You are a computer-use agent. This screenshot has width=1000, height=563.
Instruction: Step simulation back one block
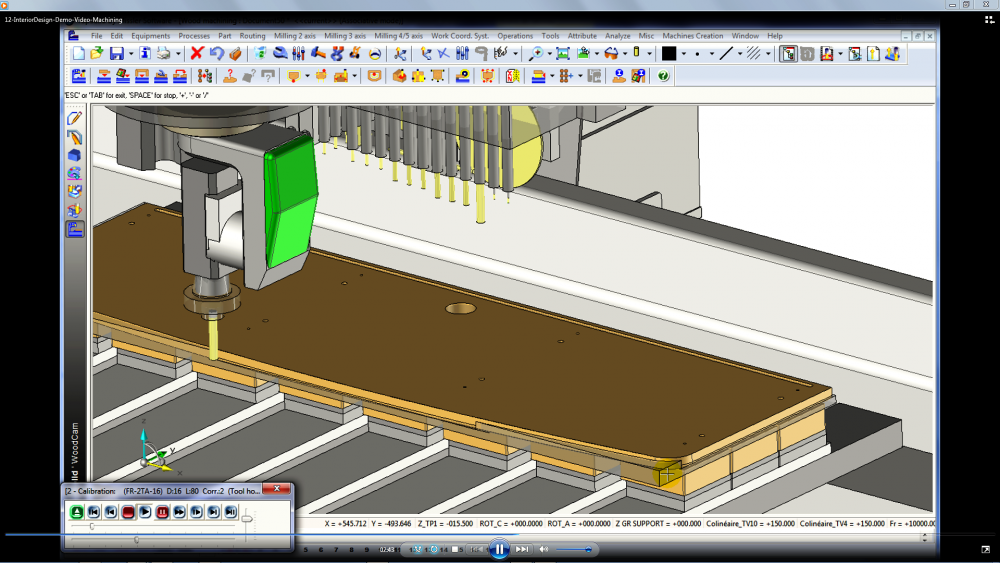tap(111, 511)
